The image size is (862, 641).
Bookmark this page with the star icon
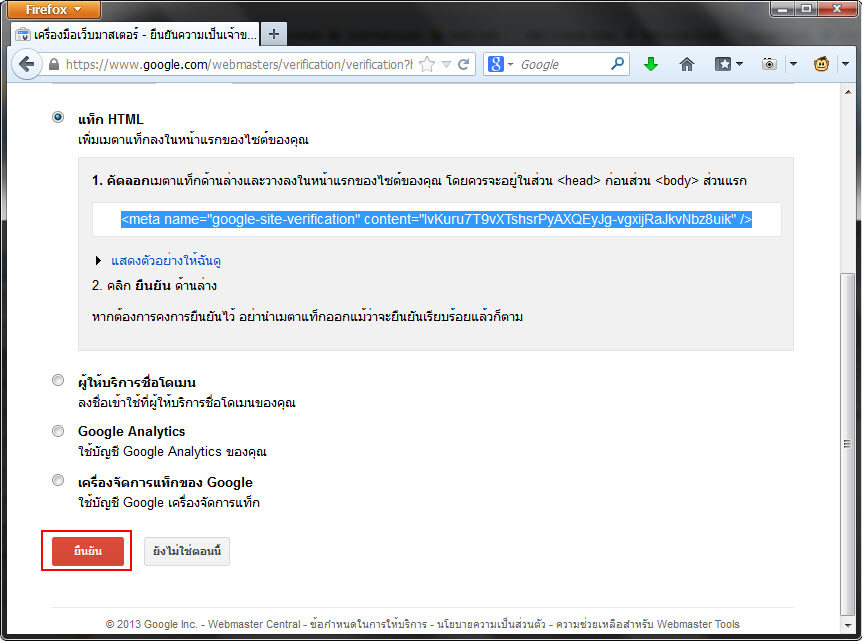point(427,64)
